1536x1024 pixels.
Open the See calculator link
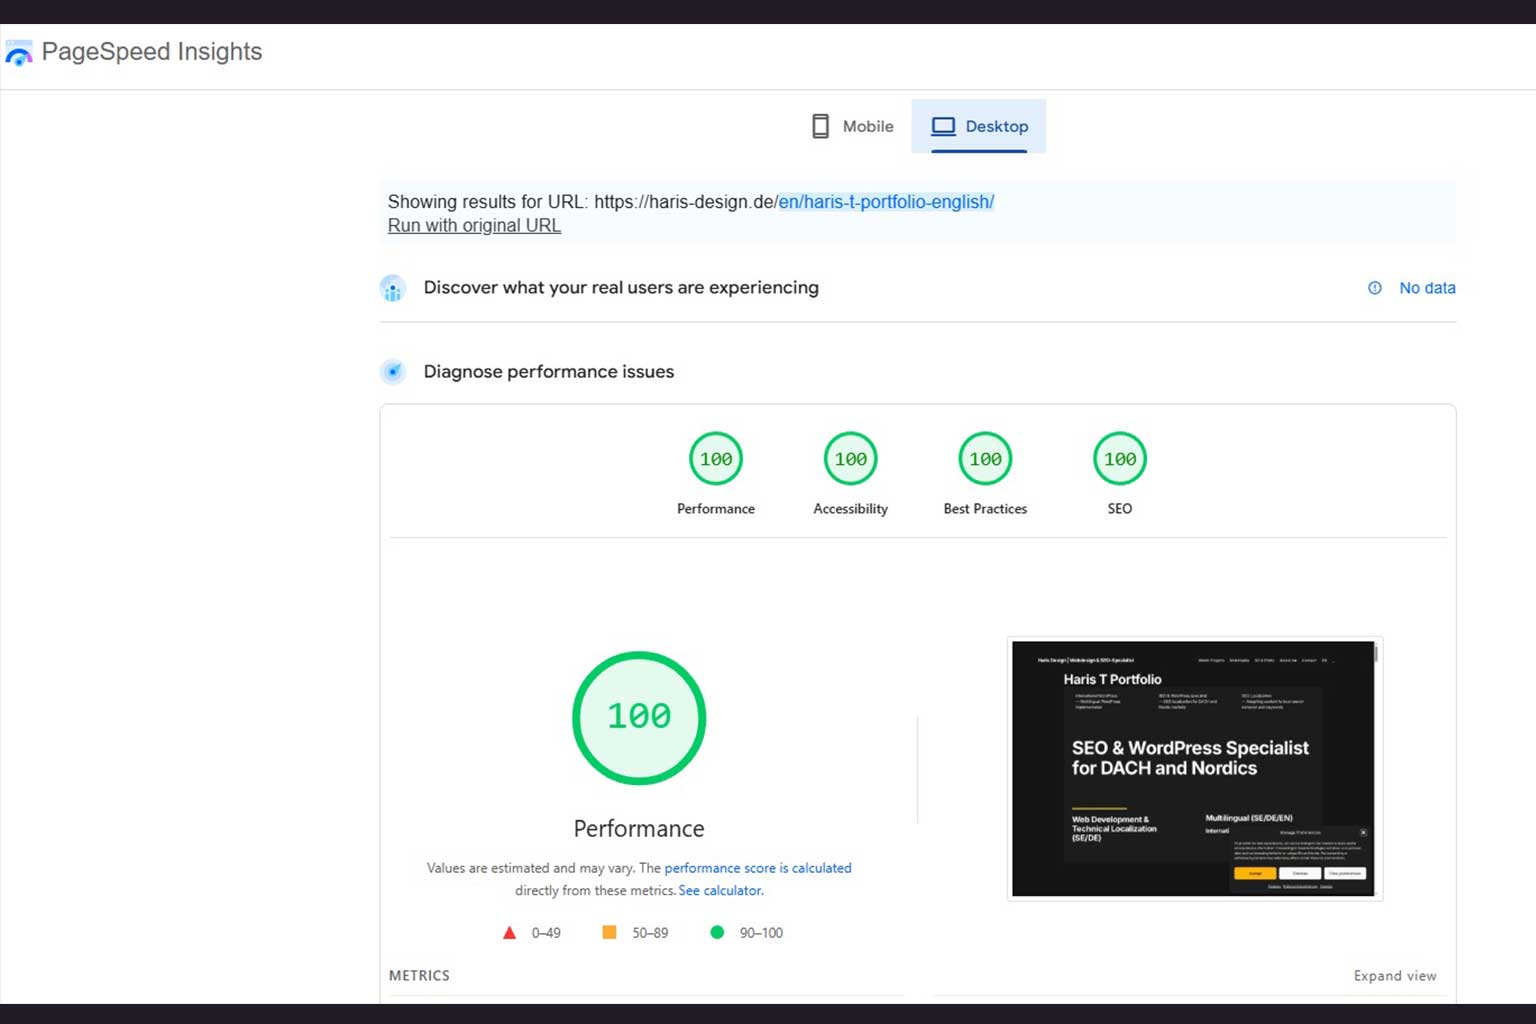[x=719, y=890]
